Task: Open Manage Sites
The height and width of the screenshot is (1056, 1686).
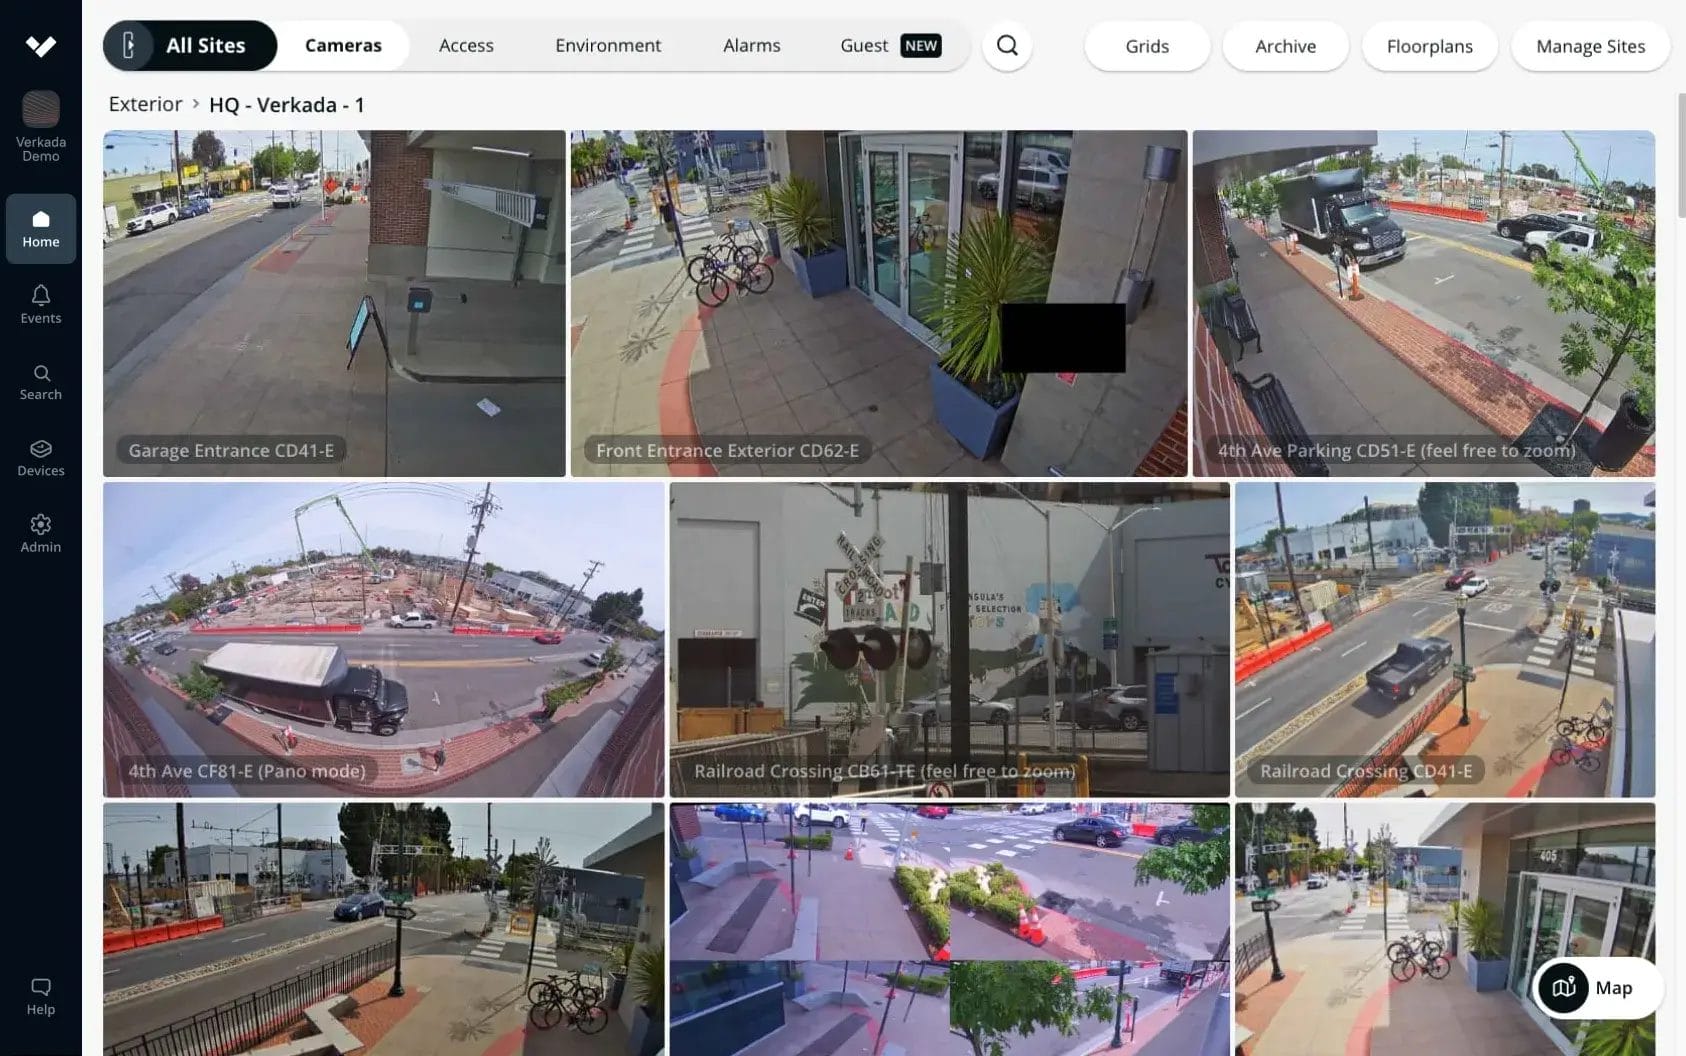Action: [x=1589, y=46]
